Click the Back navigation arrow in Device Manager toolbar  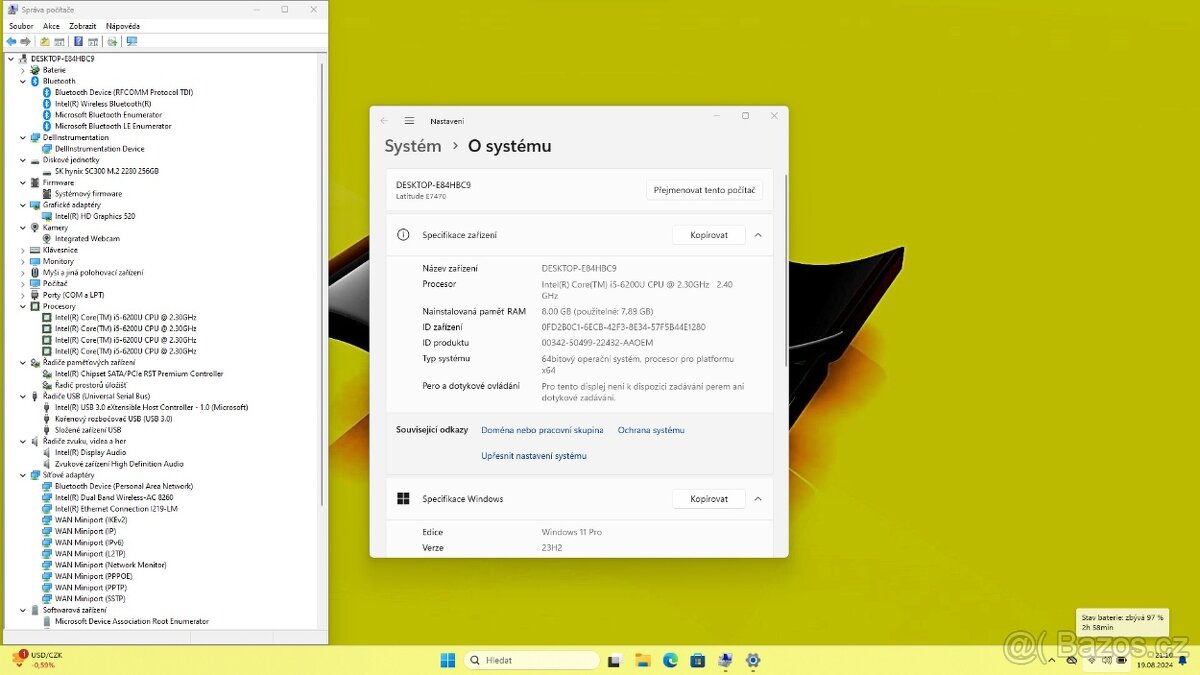(11, 41)
